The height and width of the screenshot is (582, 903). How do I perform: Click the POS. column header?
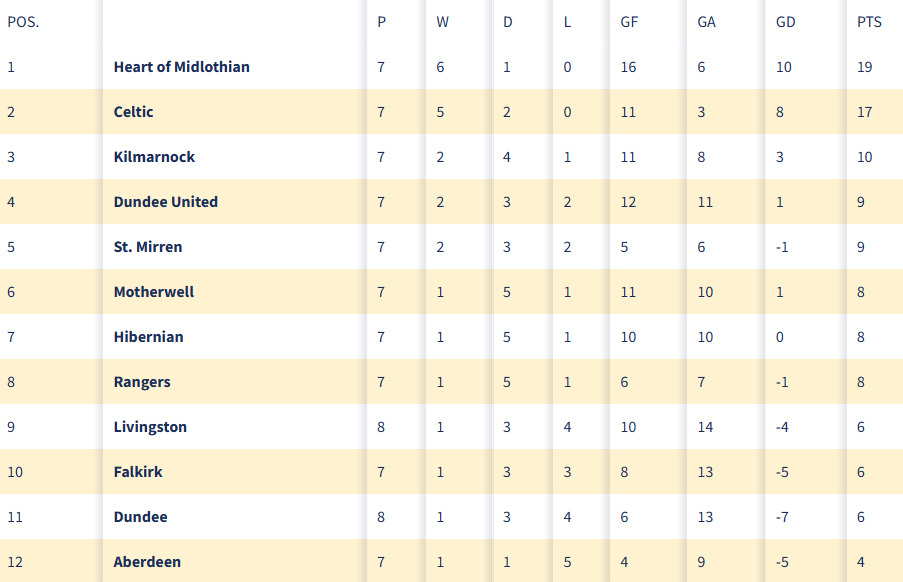coord(23,22)
